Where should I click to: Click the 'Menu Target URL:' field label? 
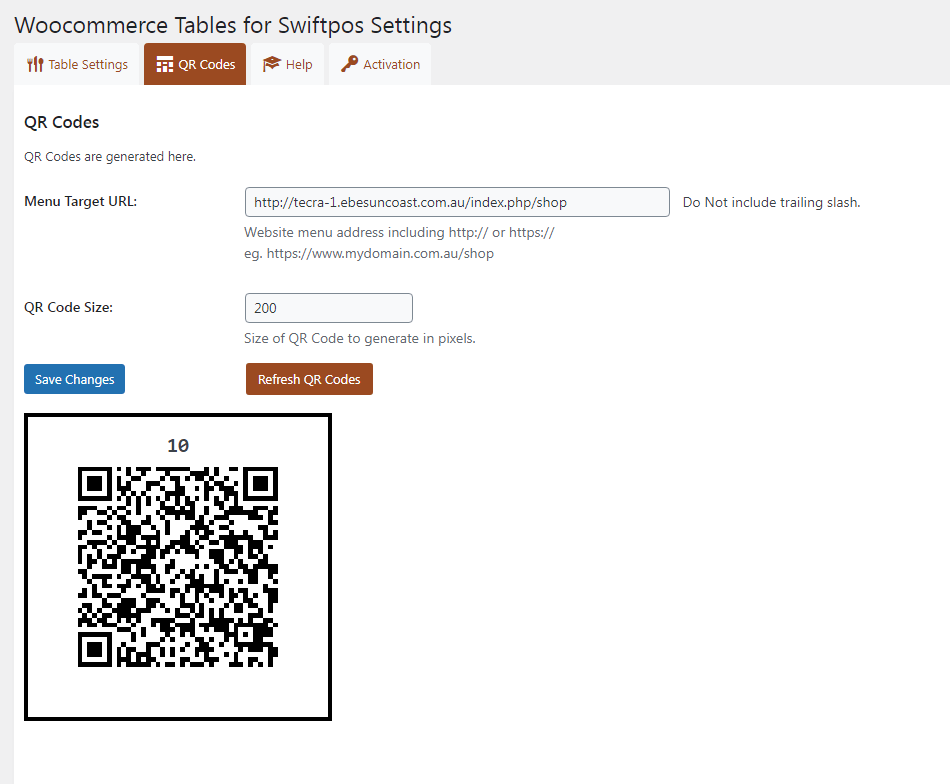coord(81,201)
